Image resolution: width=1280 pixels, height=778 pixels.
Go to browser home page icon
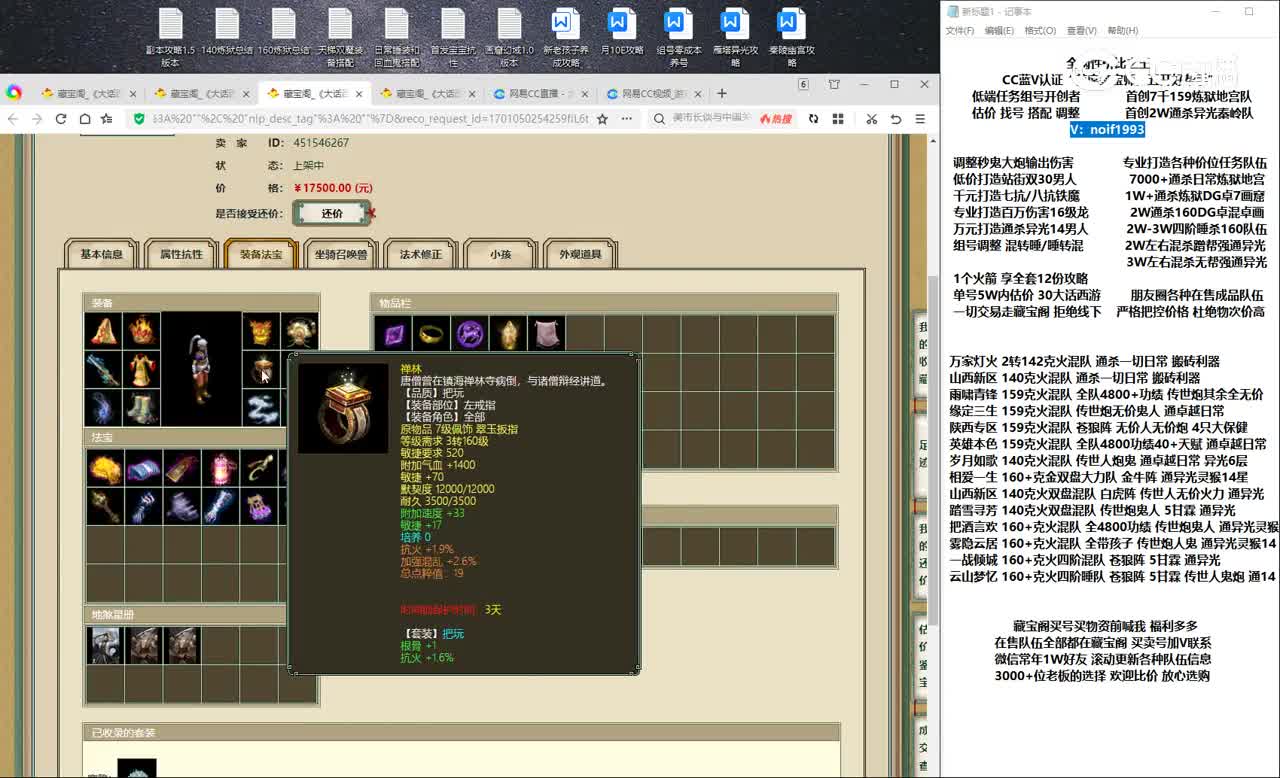[x=85, y=119]
